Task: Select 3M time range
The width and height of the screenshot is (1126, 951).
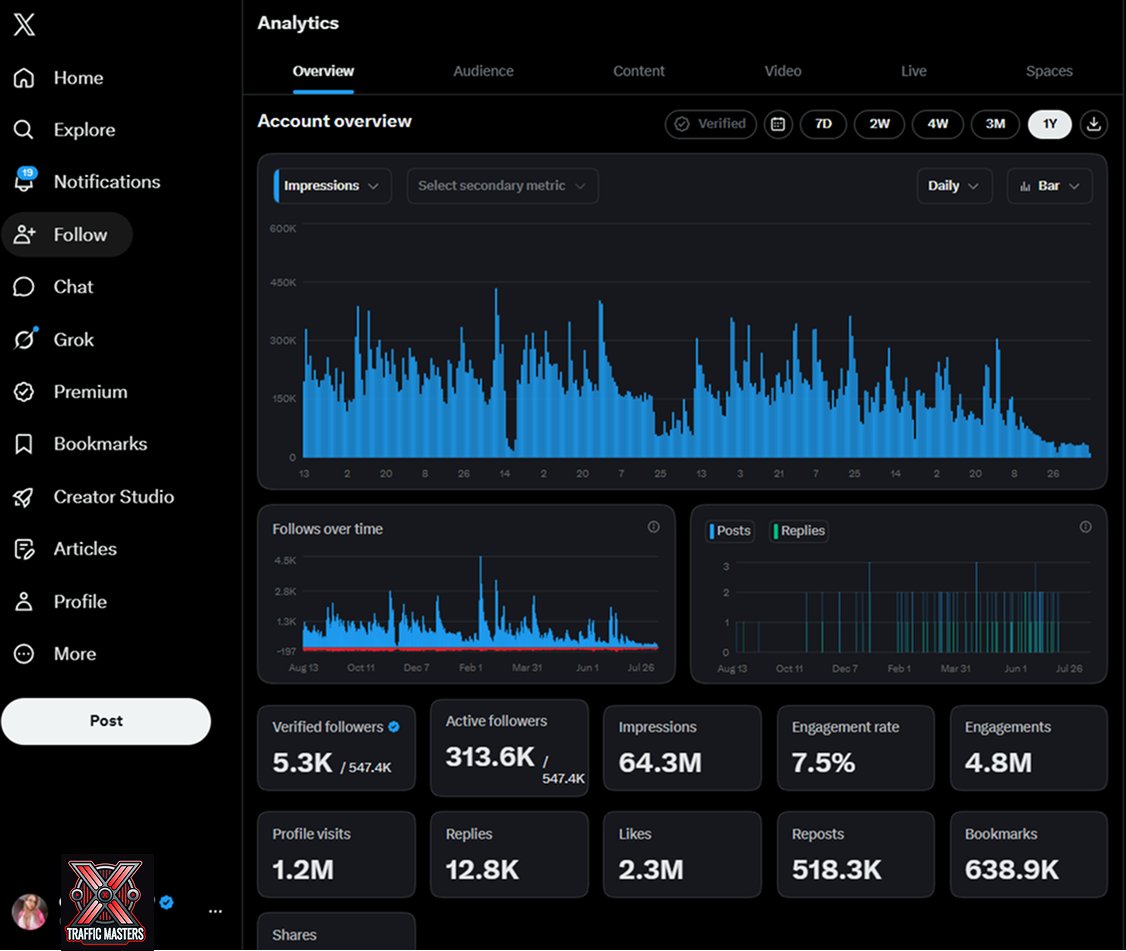Action: [995, 124]
